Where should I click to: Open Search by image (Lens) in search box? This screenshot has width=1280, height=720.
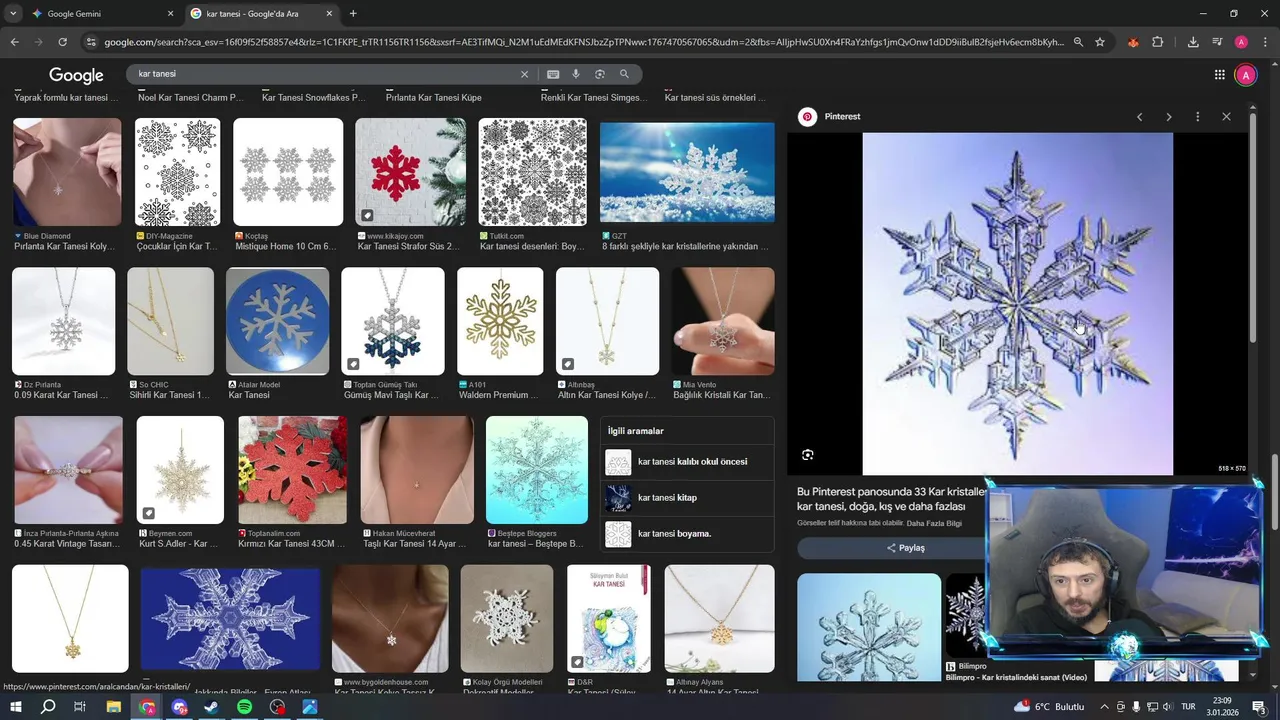[x=600, y=74]
